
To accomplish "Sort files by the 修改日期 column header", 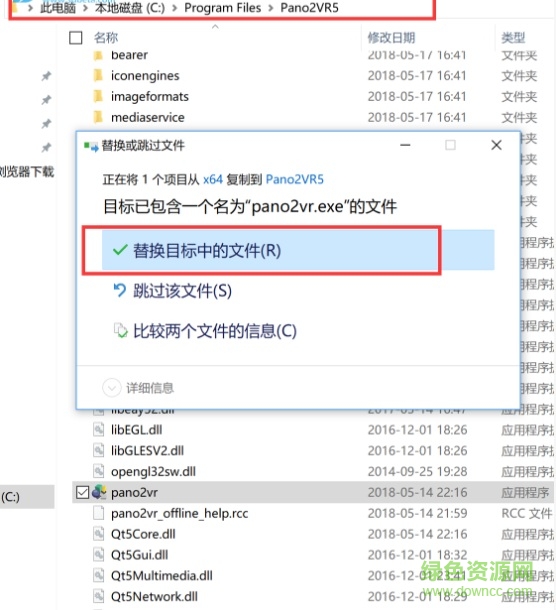I will pyautogui.click(x=391, y=38).
